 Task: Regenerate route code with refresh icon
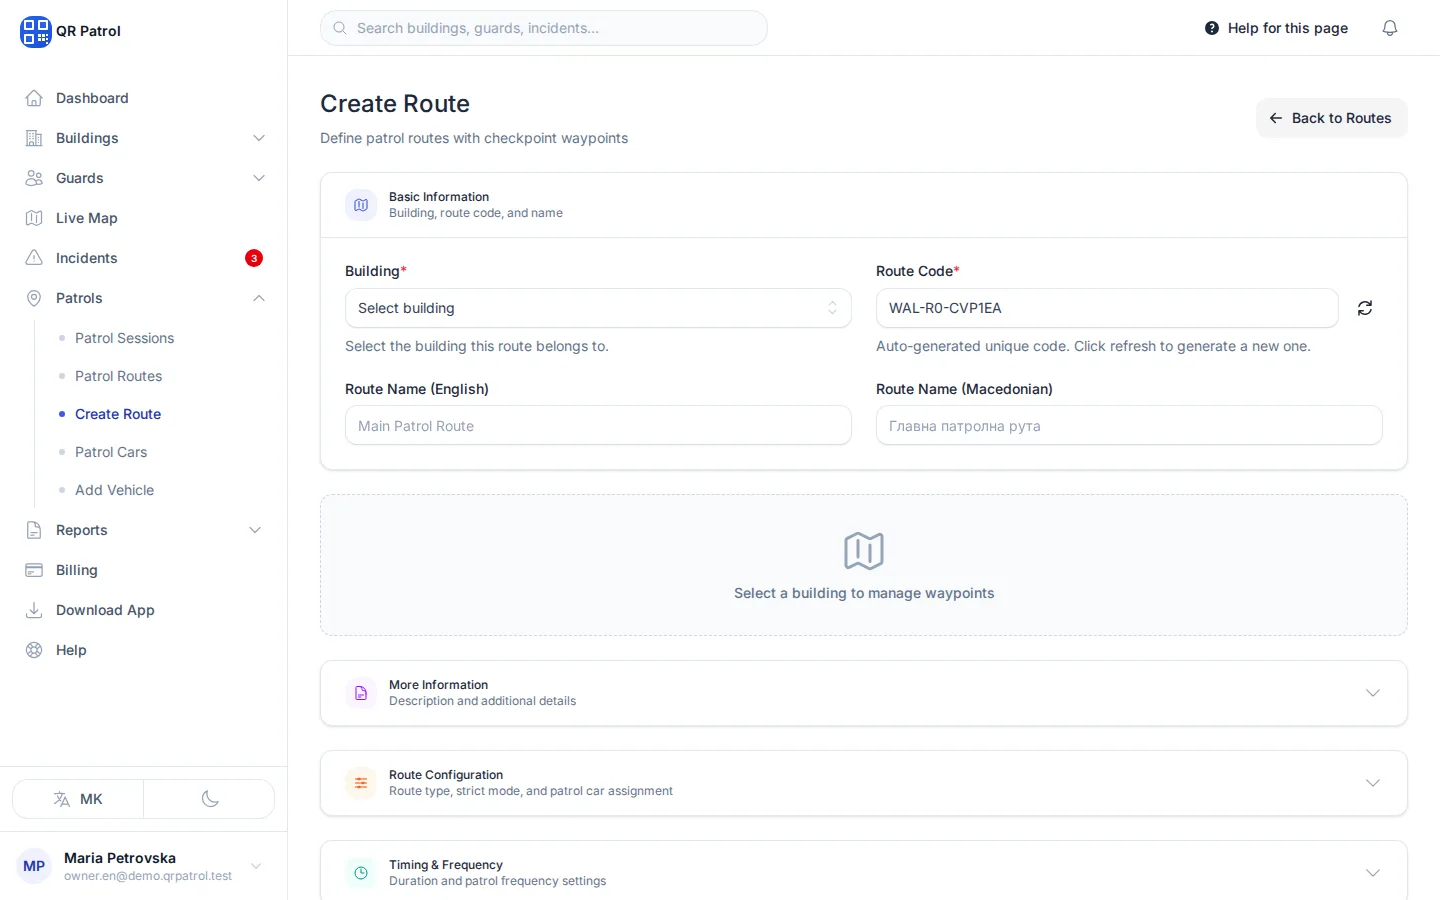point(1365,308)
